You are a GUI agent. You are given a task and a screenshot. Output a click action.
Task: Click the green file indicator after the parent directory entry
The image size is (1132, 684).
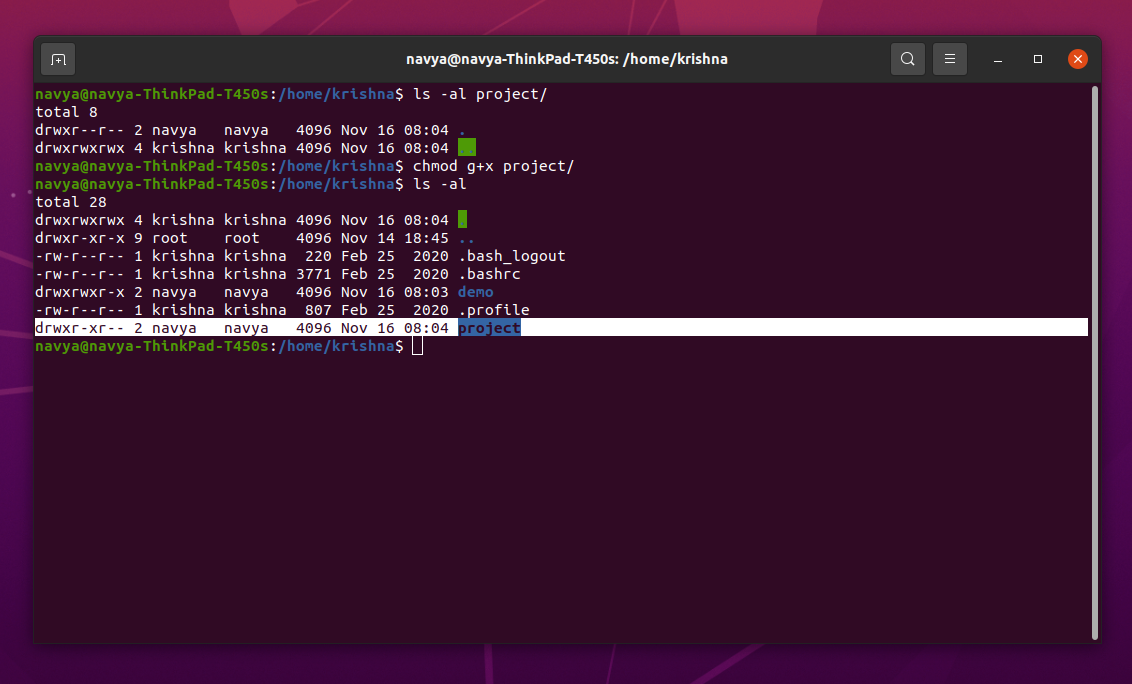[x=466, y=147]
